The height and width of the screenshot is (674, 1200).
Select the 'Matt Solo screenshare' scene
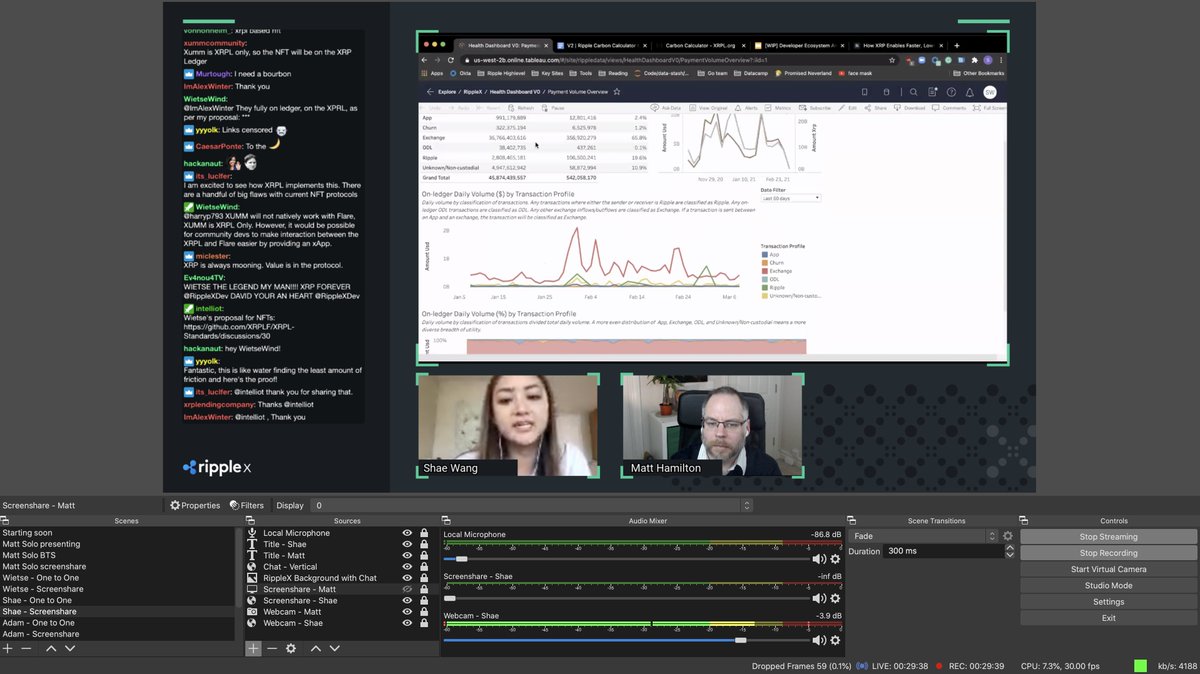tap(118, 567)
